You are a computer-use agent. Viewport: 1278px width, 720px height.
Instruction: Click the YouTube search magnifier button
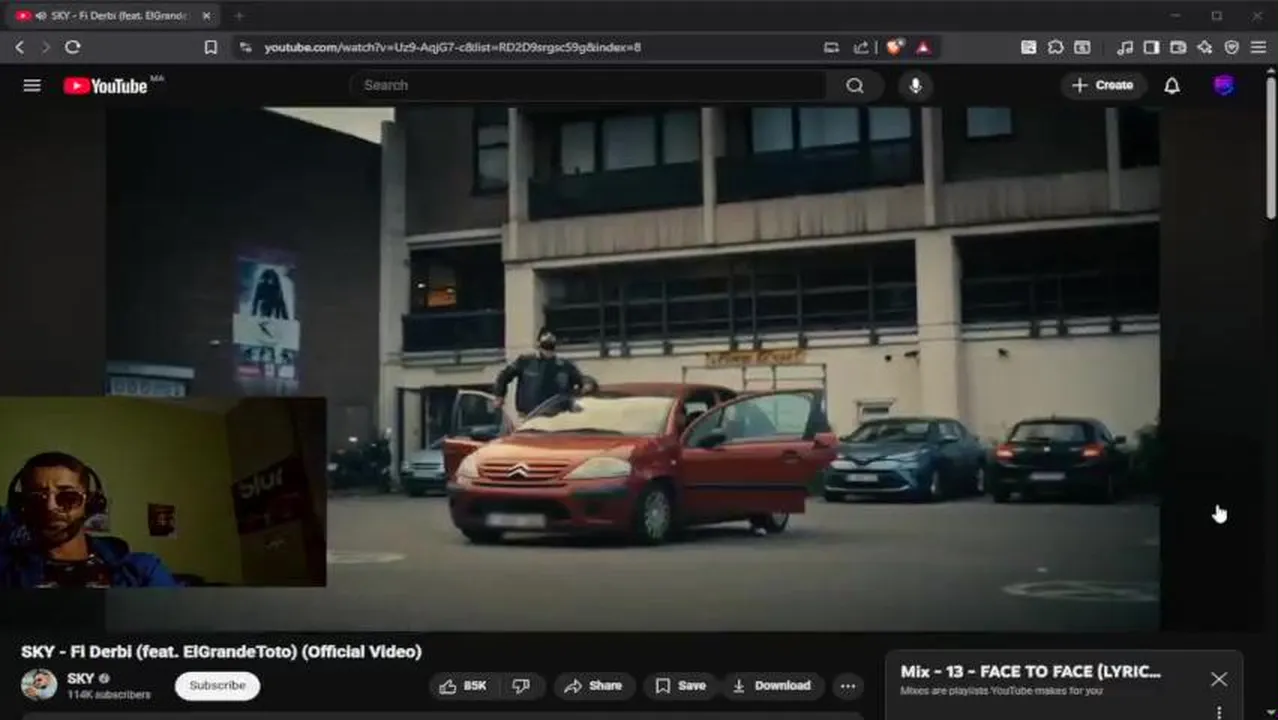pos(855,86)
